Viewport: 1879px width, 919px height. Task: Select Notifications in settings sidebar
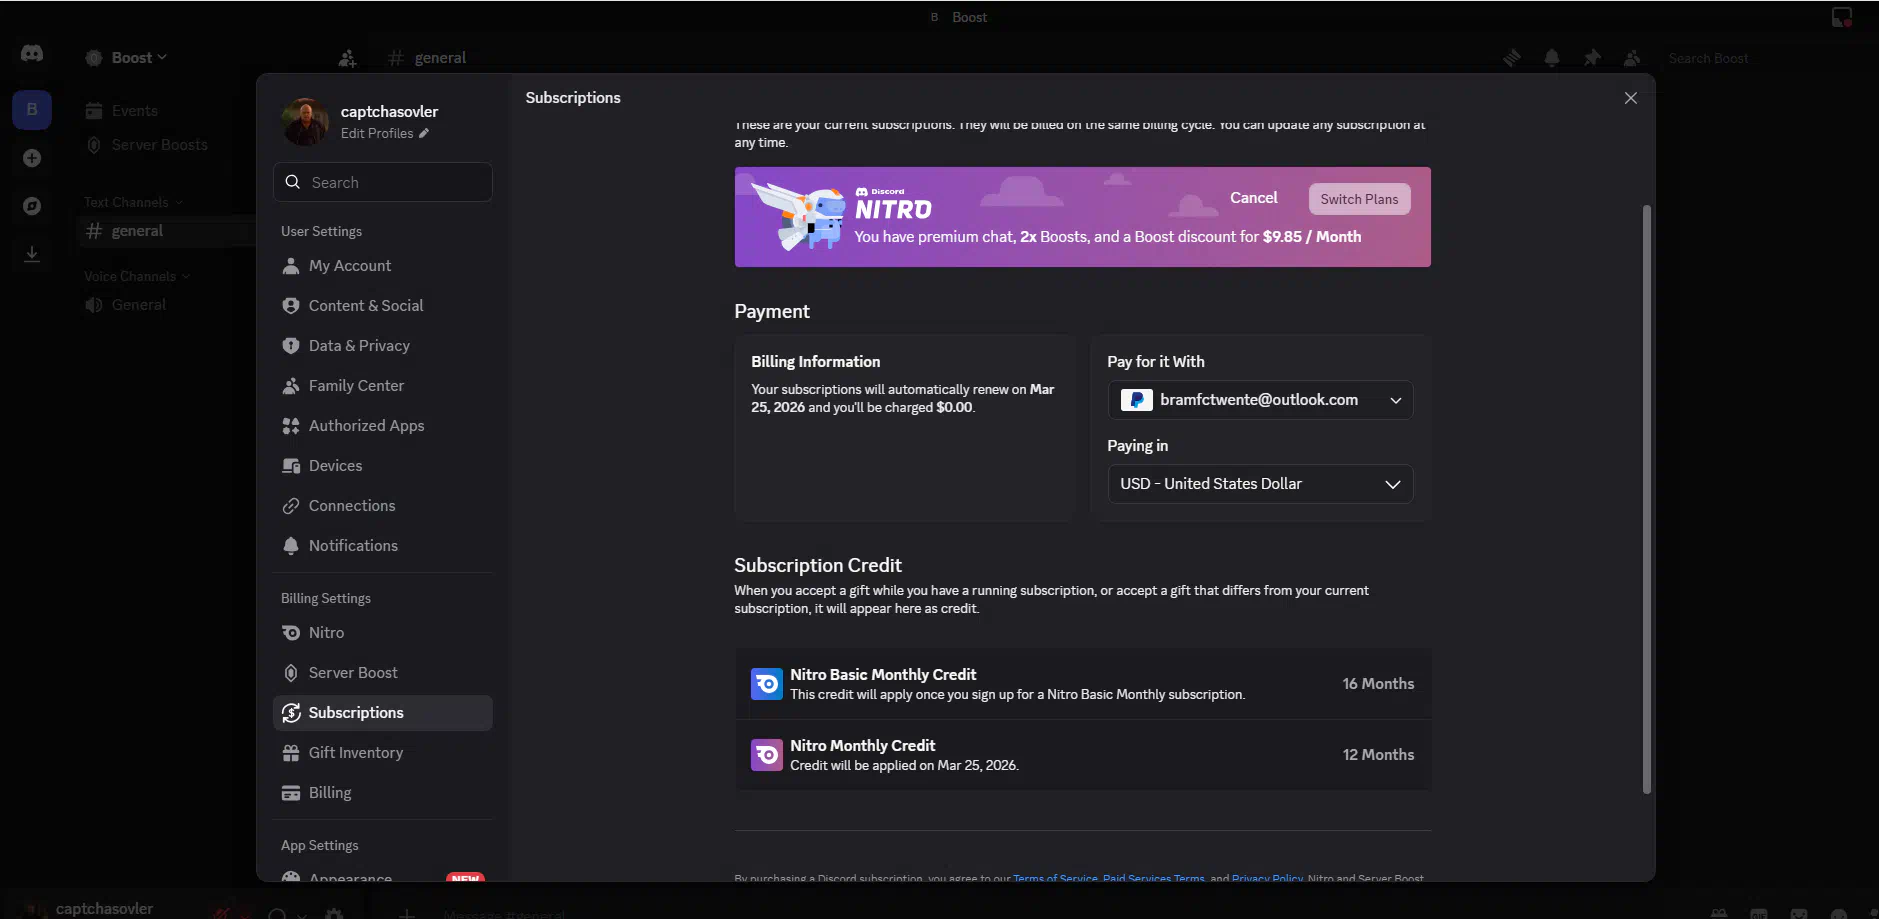[353, 546]
